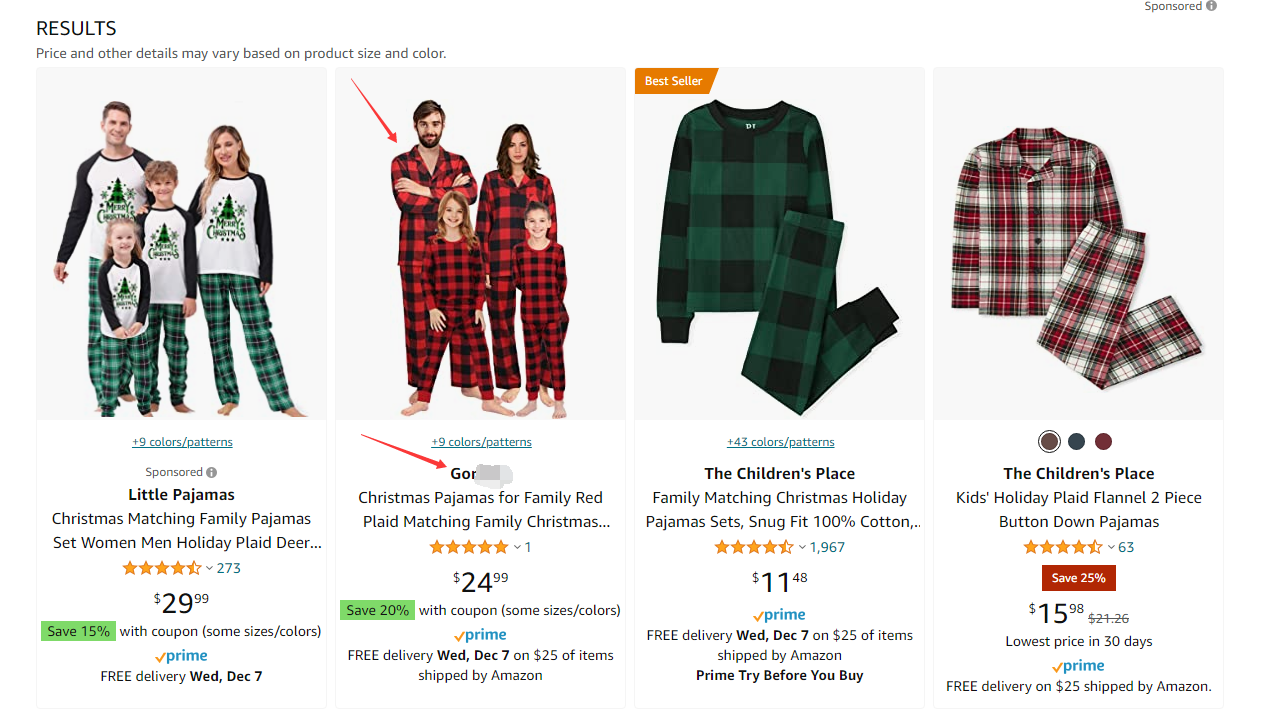Click the prime logo under Lowest price in 30 days

point(1079,666)
